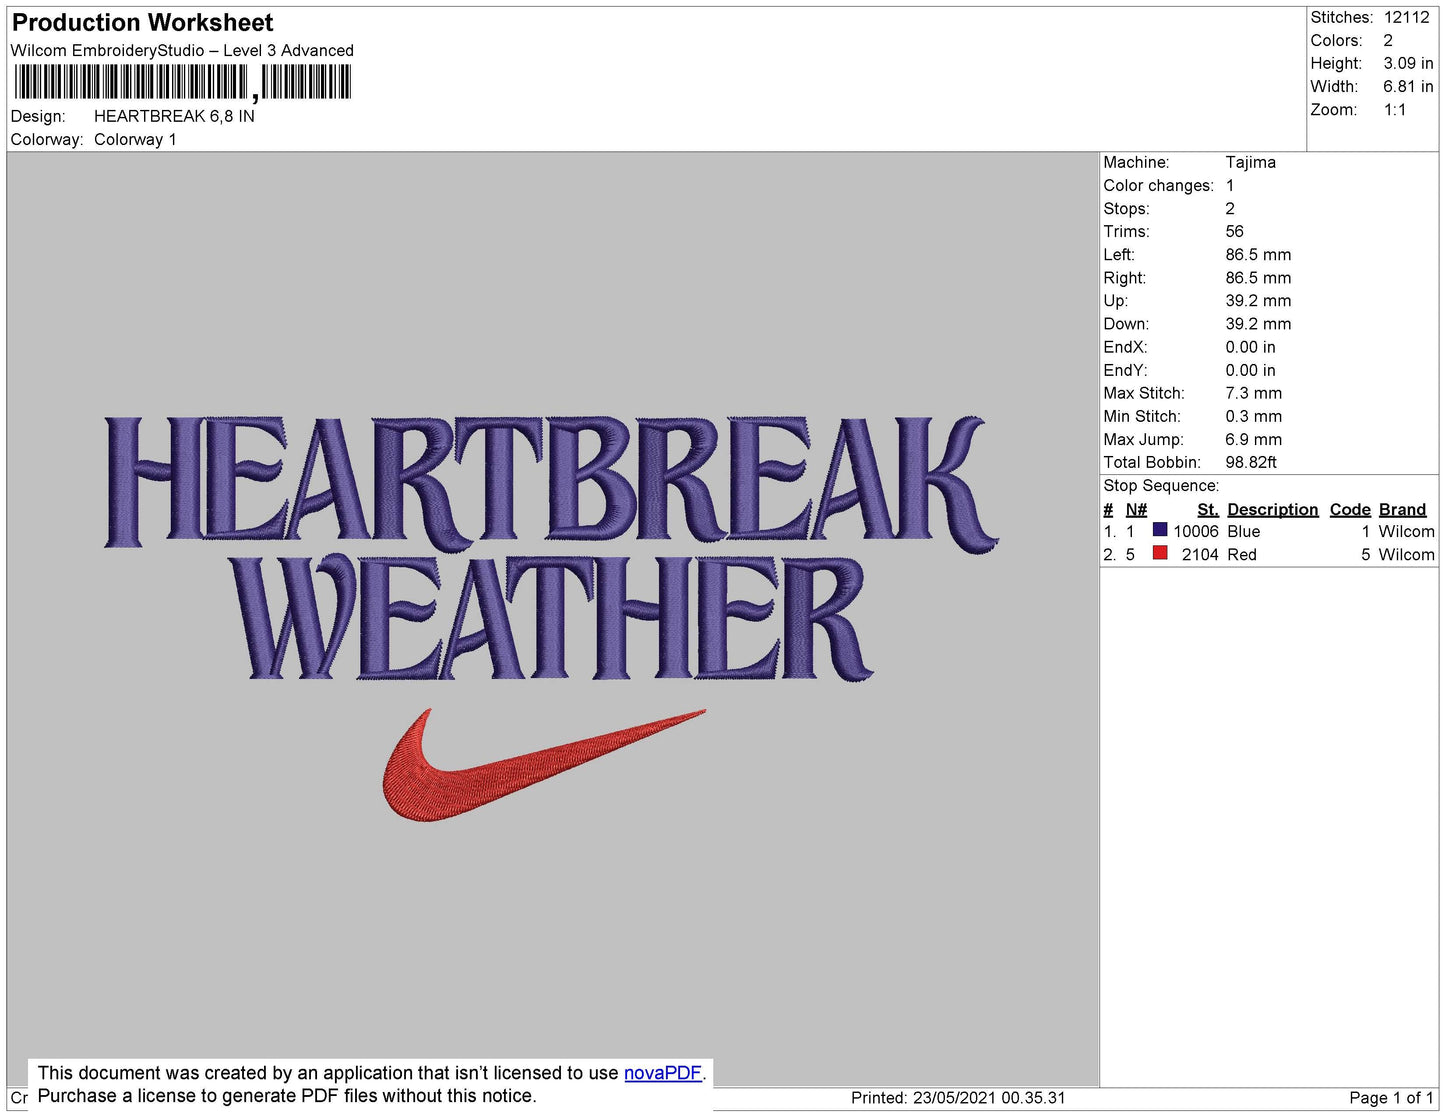Click the Stops value 2
Image resolution: width=1445 pixels, height=1117 pixels.
coord(1230,208)
